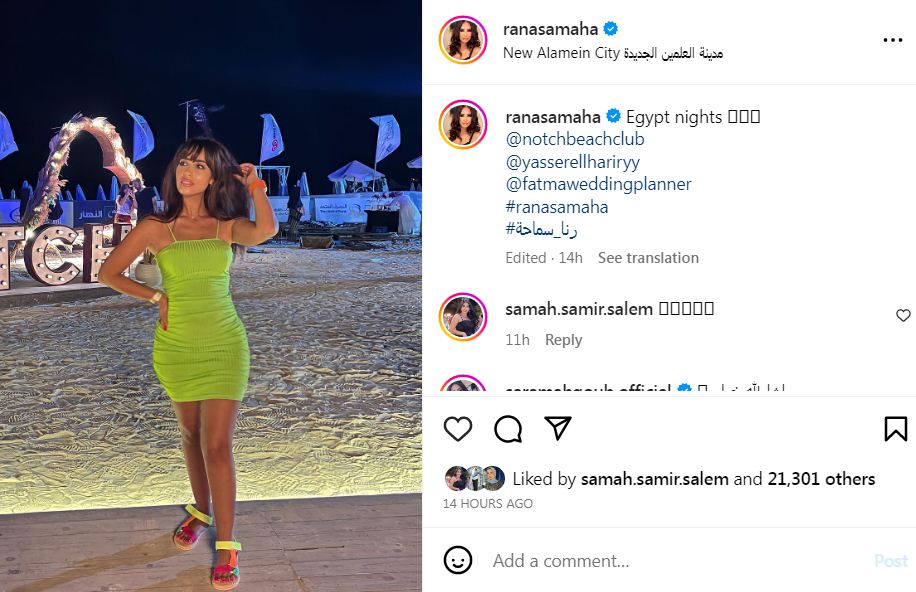
Task: Open samah.samir.salem commenter avatar
Action: (x=463, y=317)
